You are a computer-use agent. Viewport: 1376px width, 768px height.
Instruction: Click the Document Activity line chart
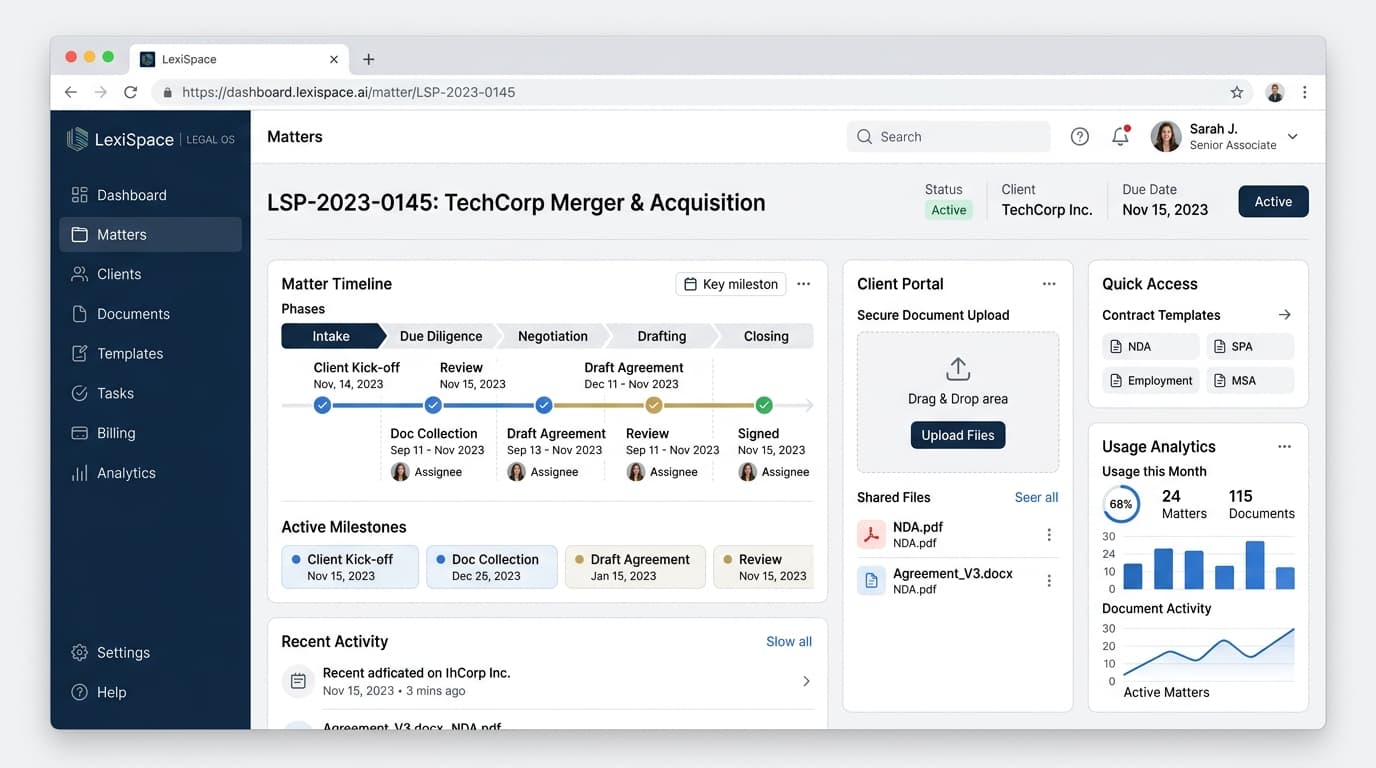1209,655
